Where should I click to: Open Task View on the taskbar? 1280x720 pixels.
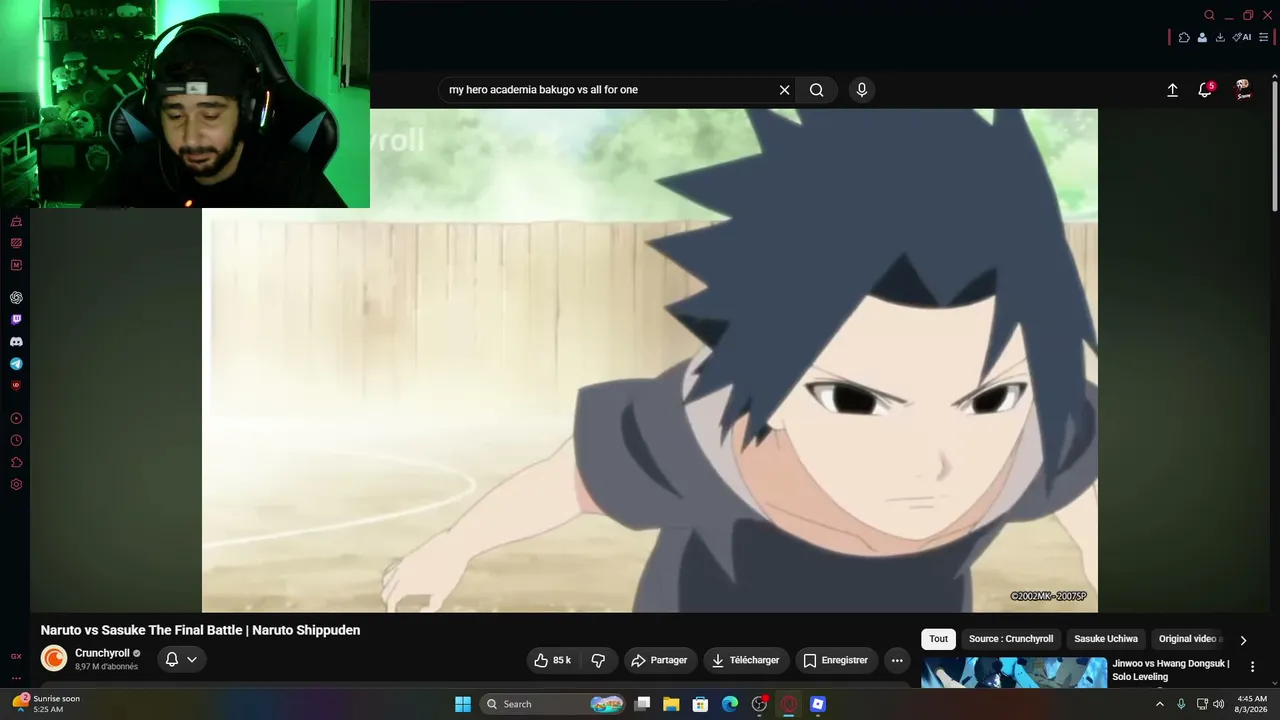(642, 704)
